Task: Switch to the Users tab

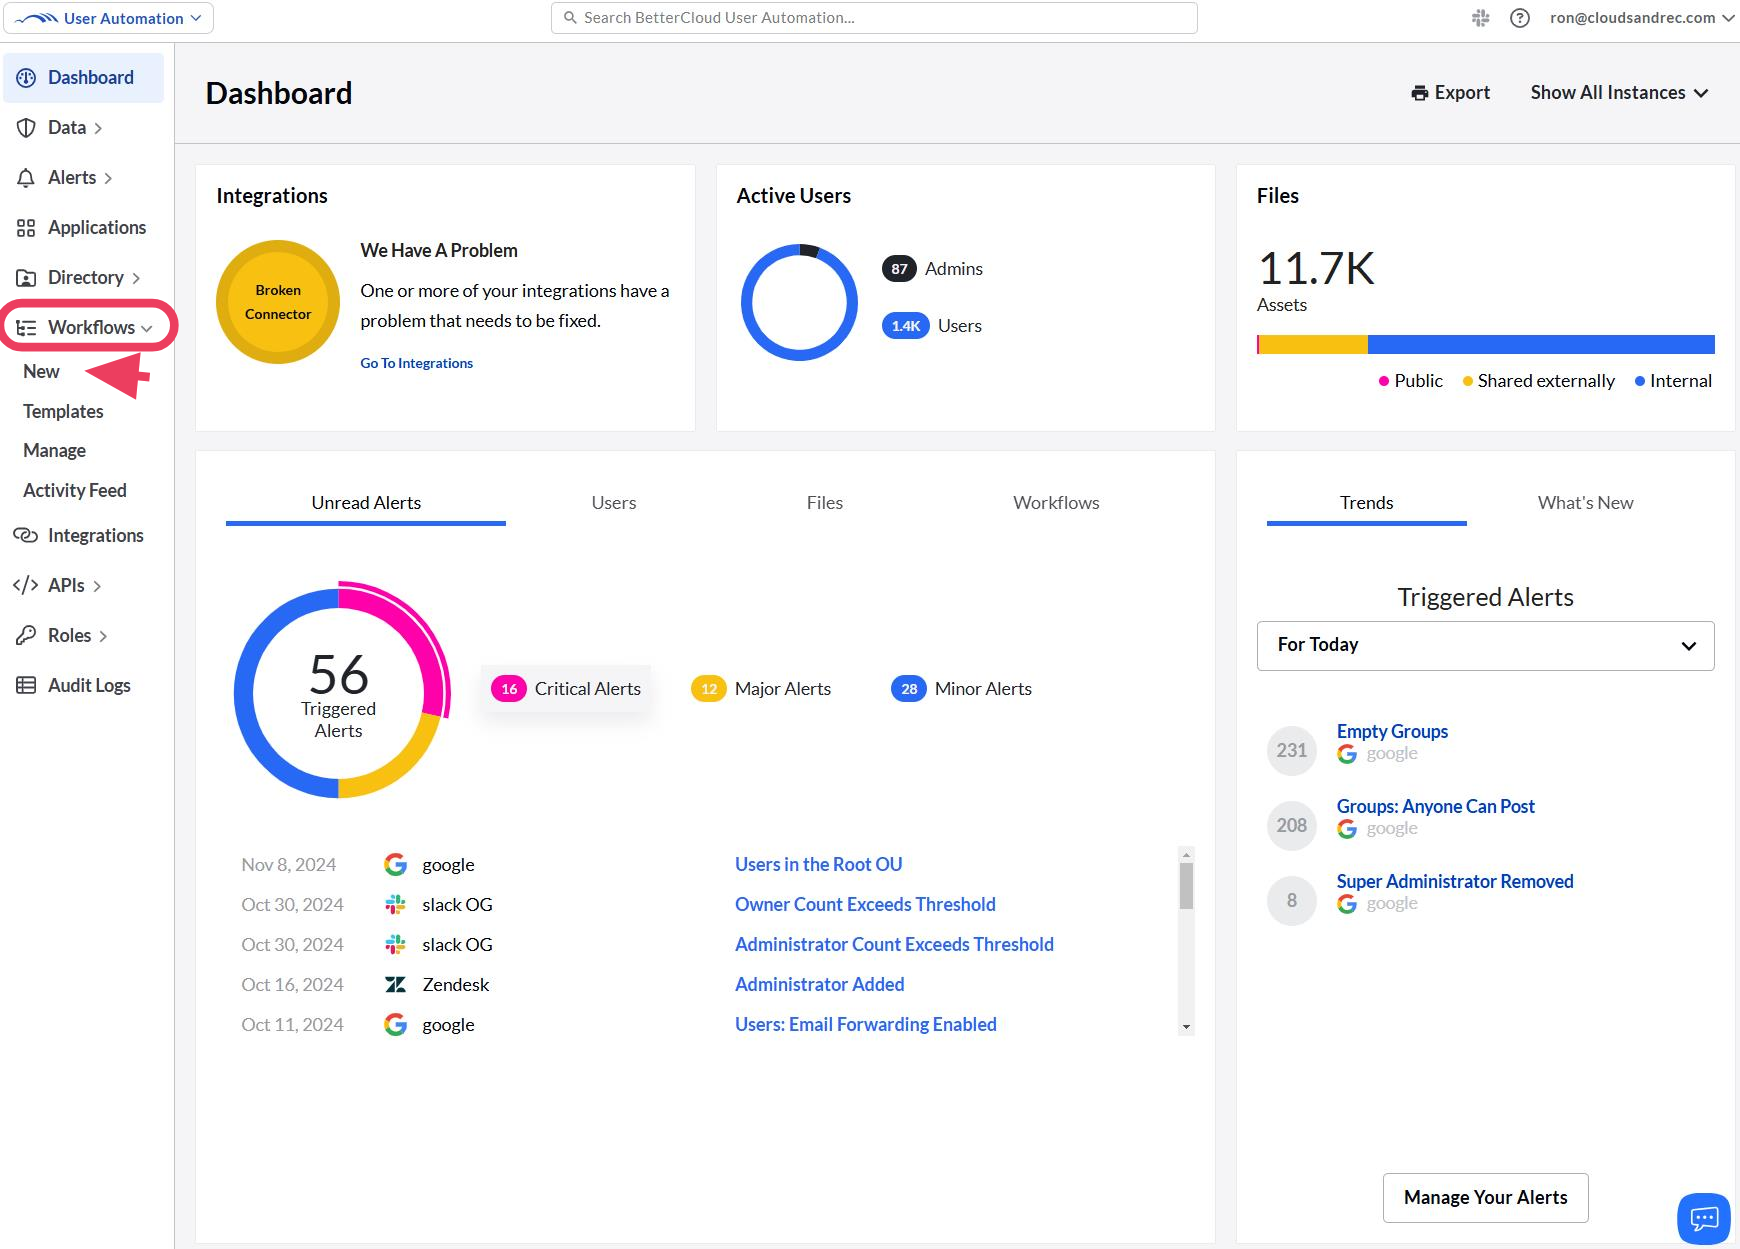Action: tap(613, 503)
